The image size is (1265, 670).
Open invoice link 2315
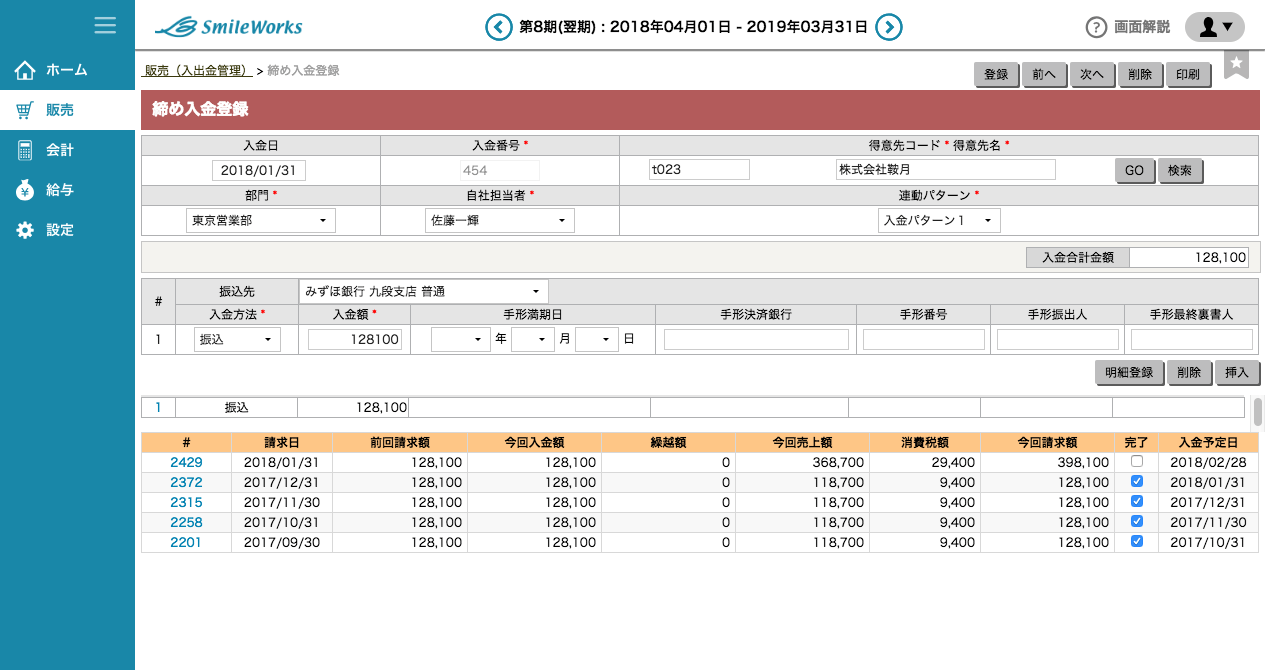[186, 502]
